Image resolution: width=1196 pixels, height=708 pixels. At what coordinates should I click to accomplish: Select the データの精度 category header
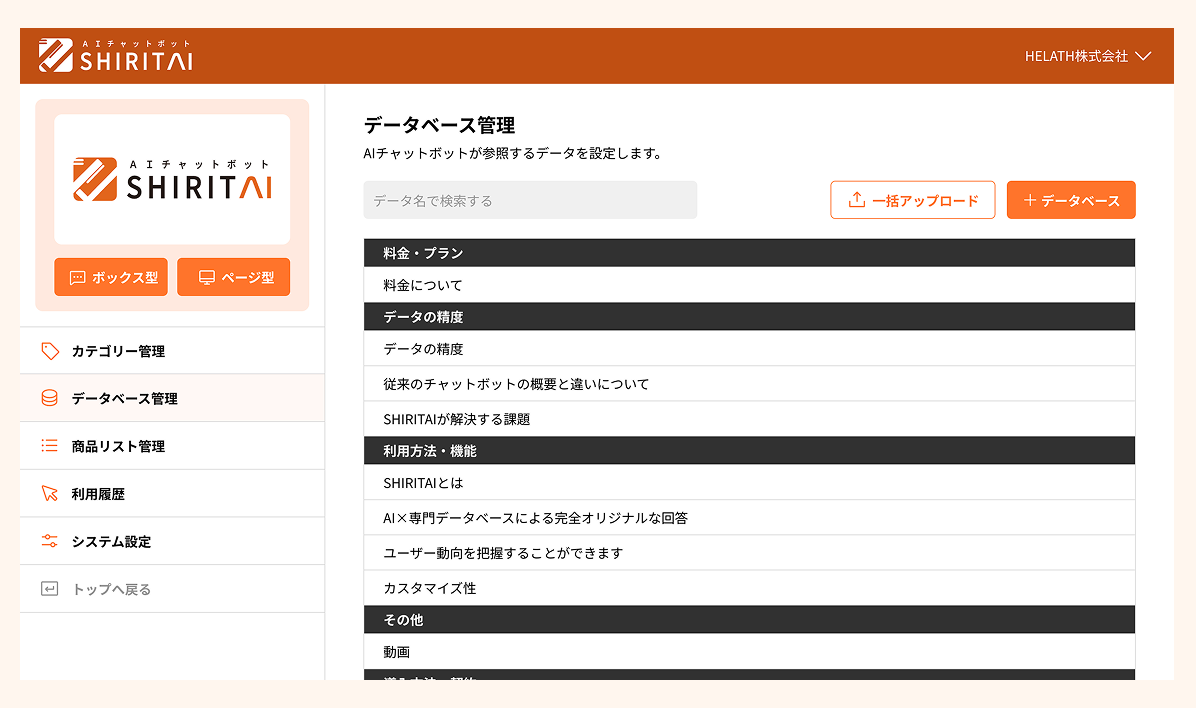click(x=749, y=316)
